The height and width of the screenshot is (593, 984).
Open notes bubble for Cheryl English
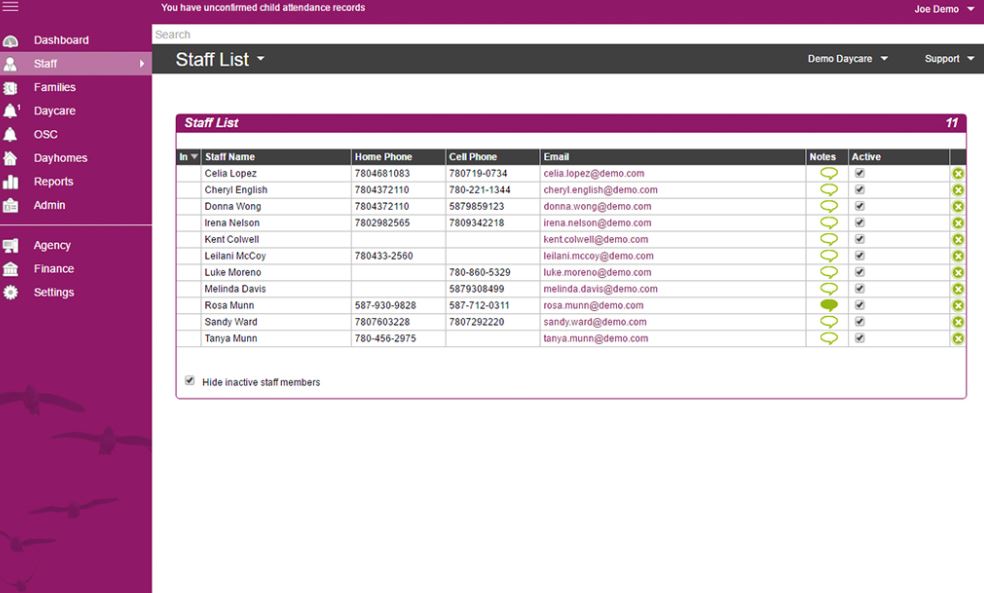click(x=829, y=190)
